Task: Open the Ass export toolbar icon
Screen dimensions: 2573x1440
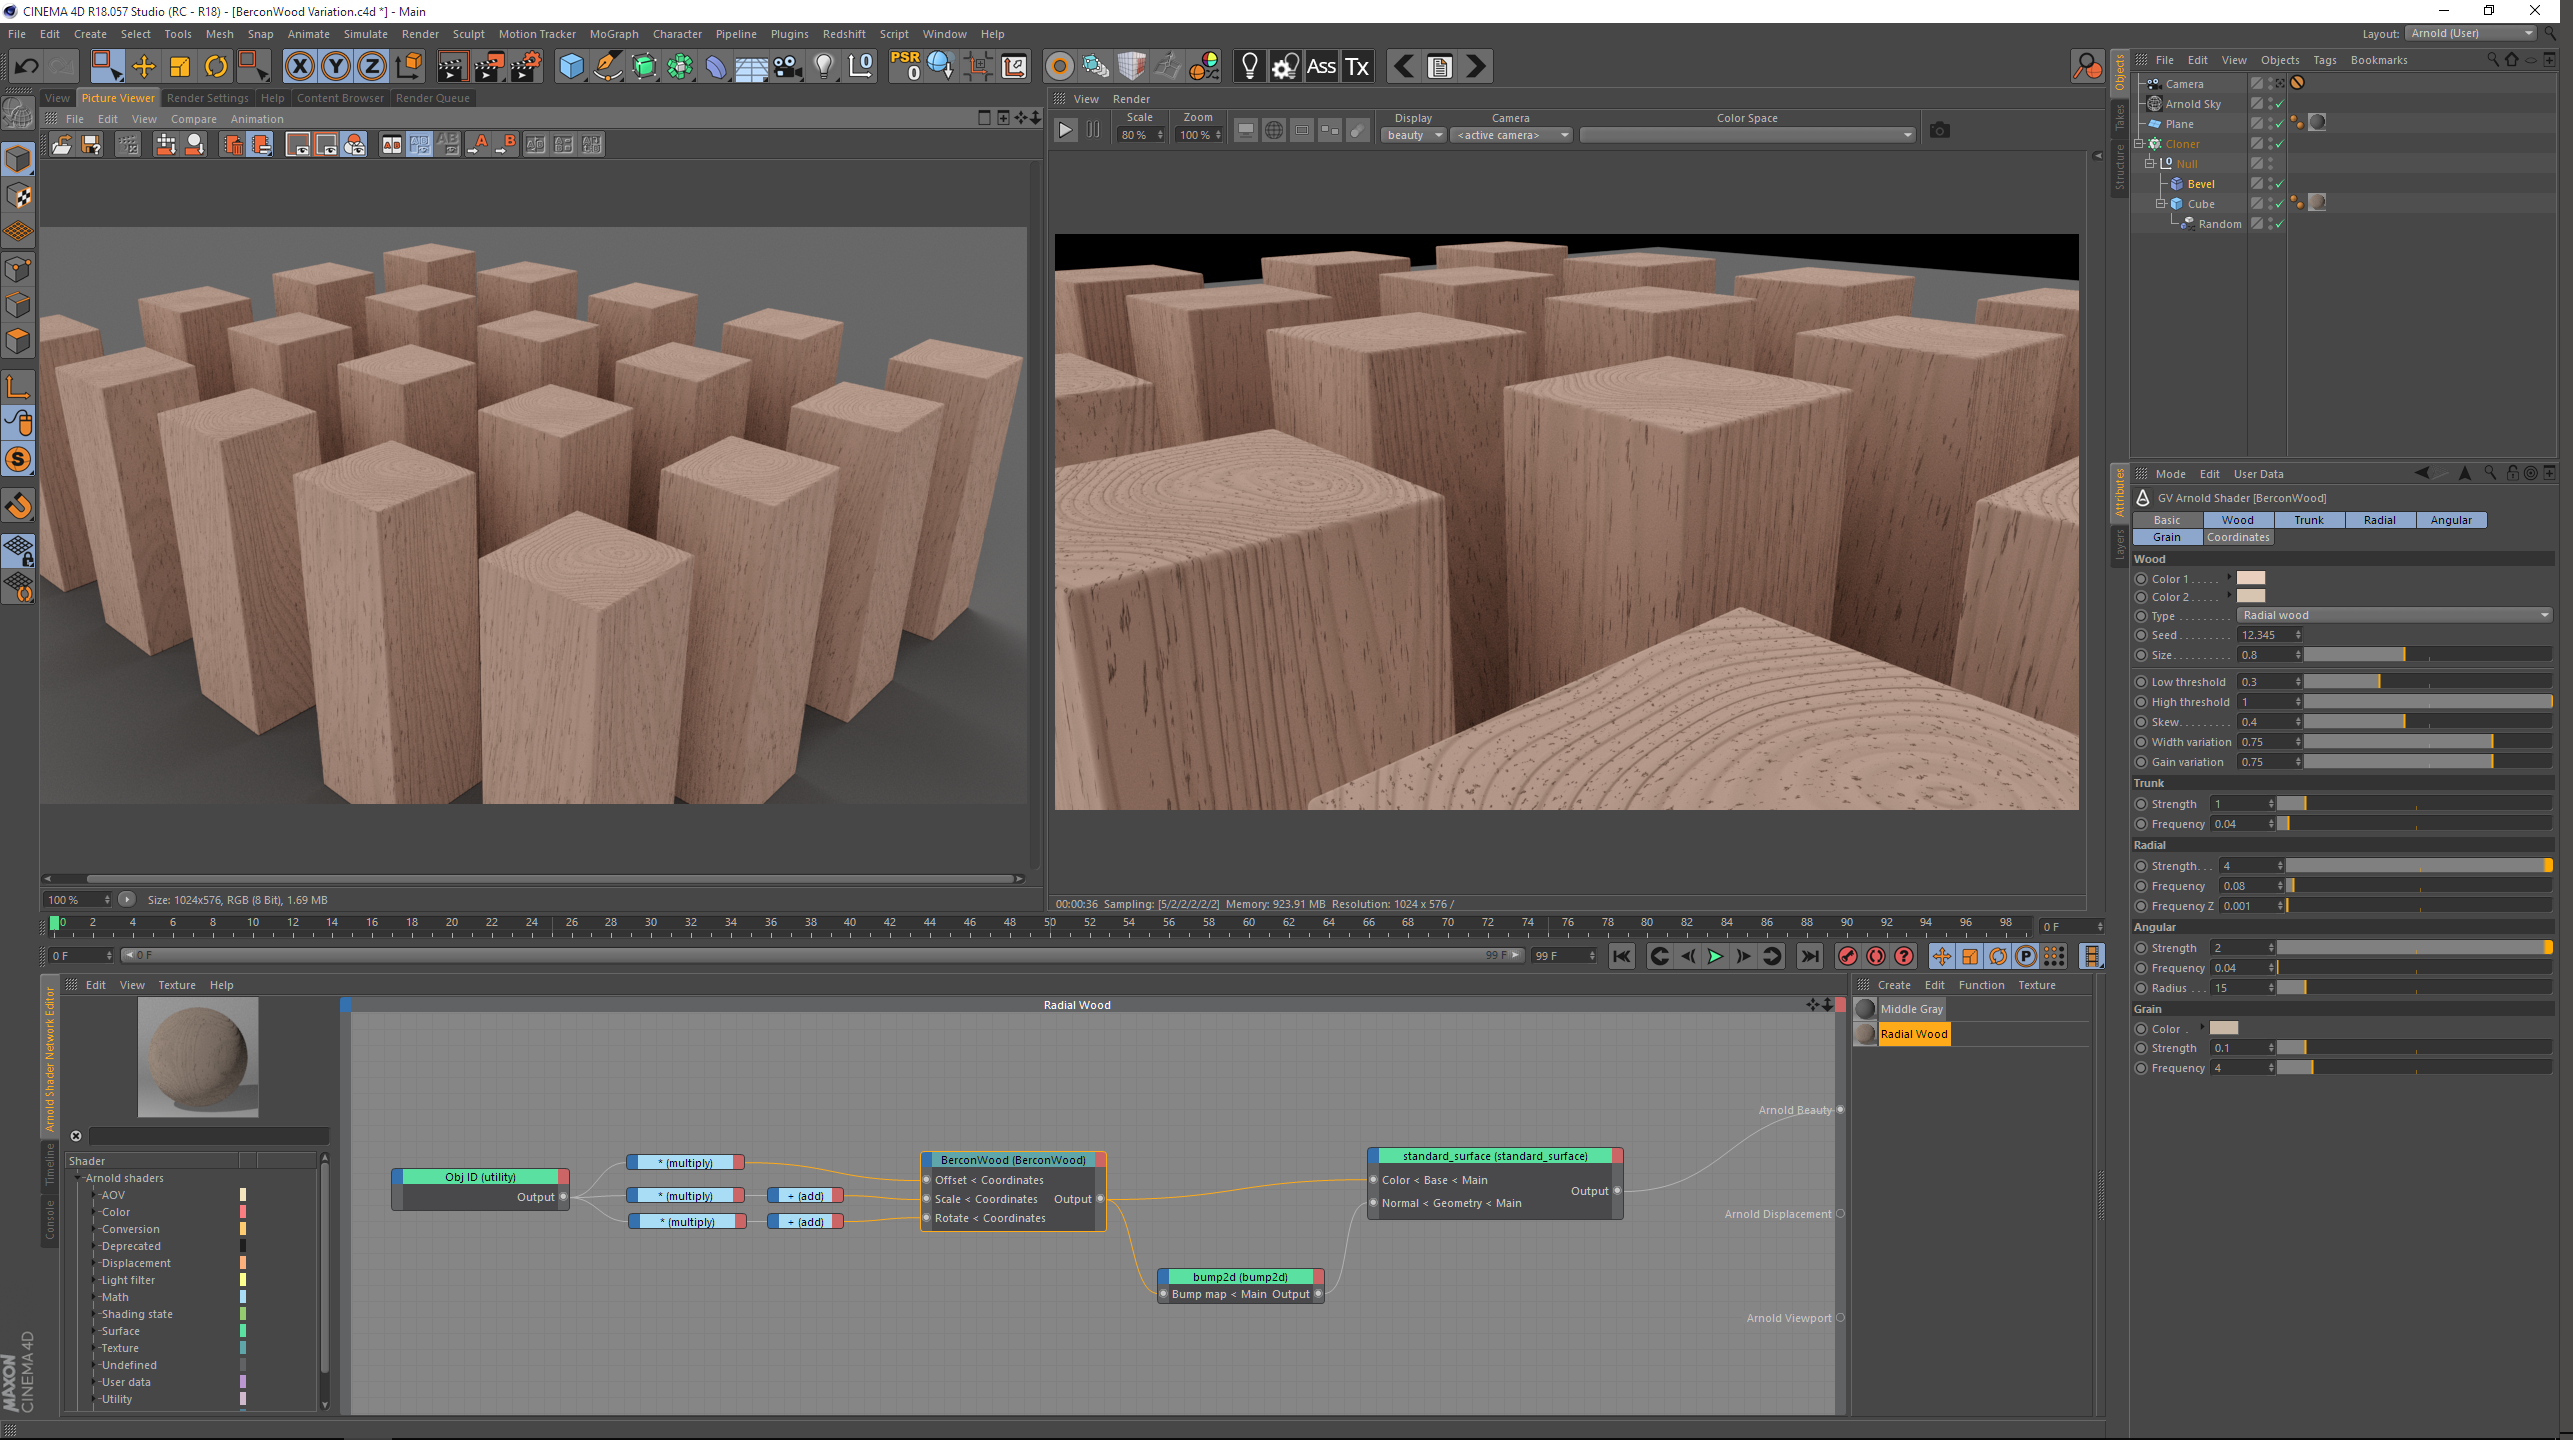Action: click(1321, 67)
